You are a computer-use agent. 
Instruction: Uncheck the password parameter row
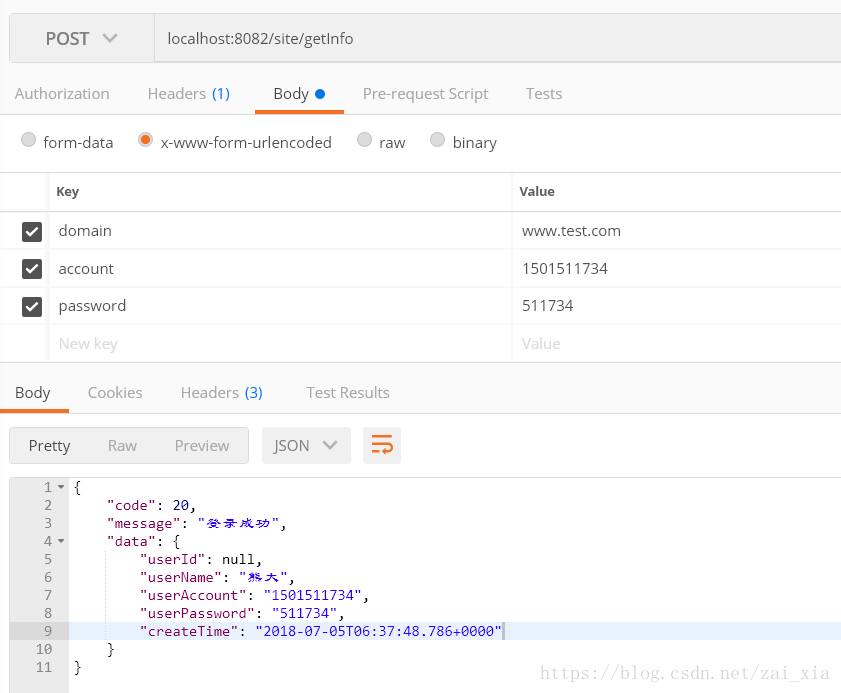(32, 306)
